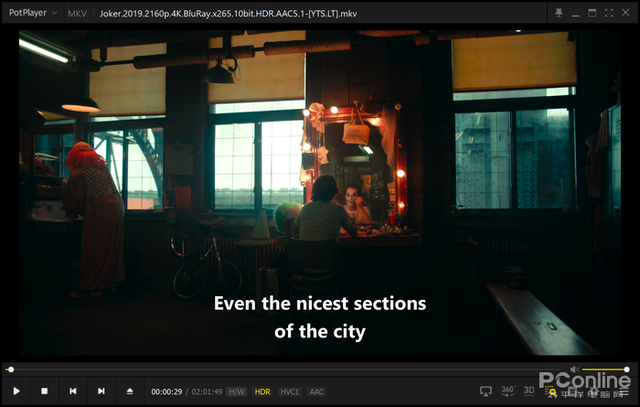Jump to the previous file or chapter
The image size is (640, 407).
point(73,391)
